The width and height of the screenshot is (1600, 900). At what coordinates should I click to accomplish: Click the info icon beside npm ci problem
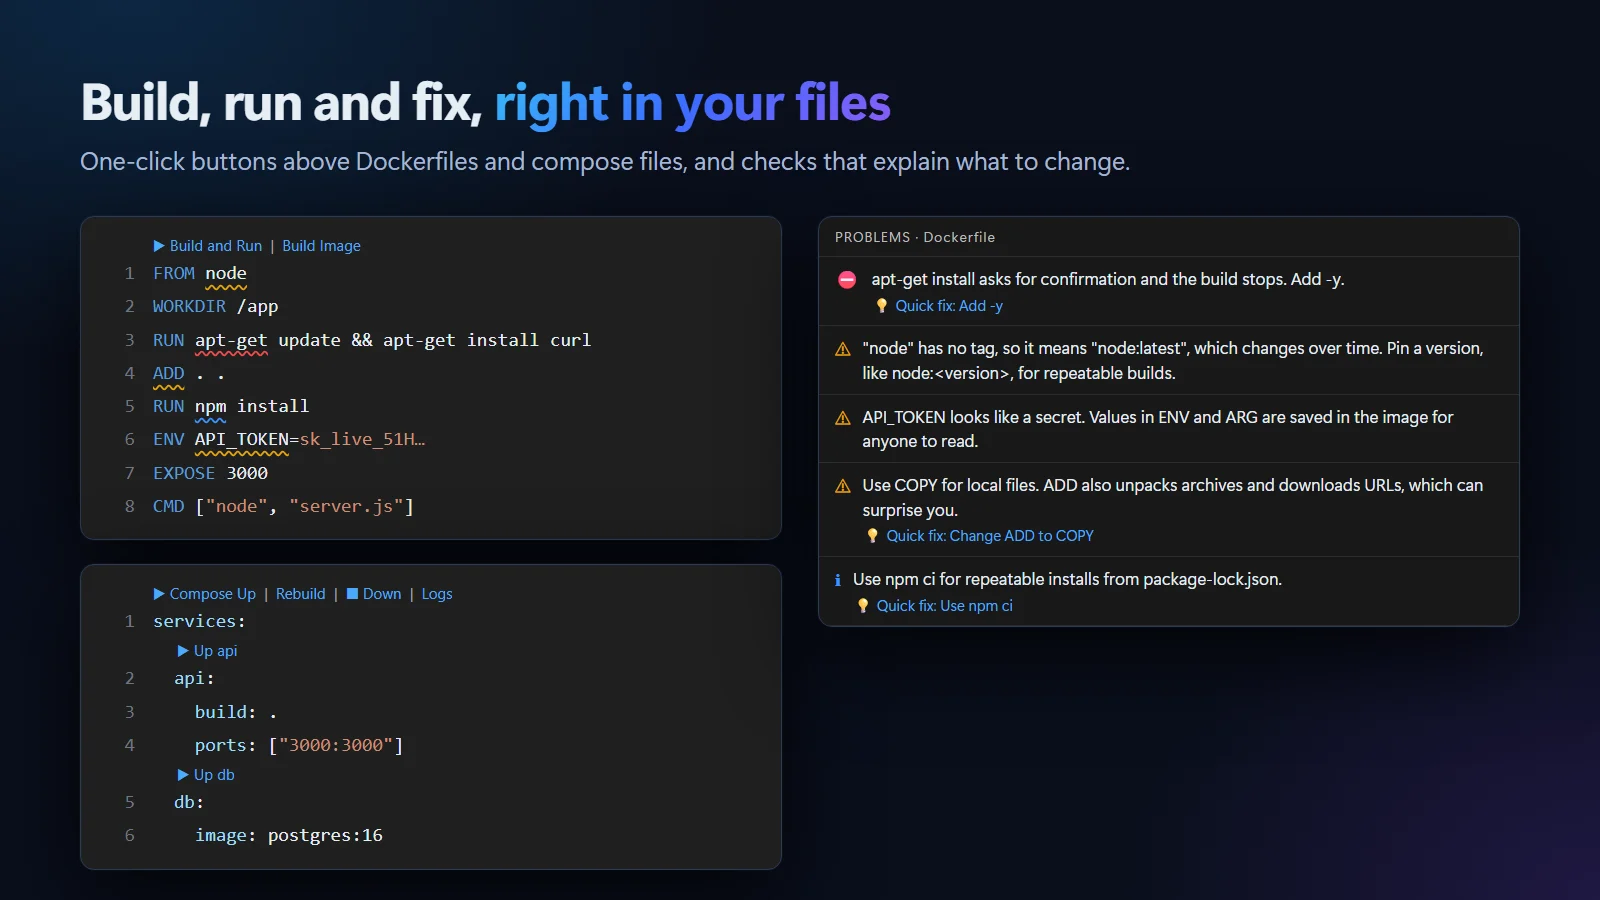[x=838, y=580]
